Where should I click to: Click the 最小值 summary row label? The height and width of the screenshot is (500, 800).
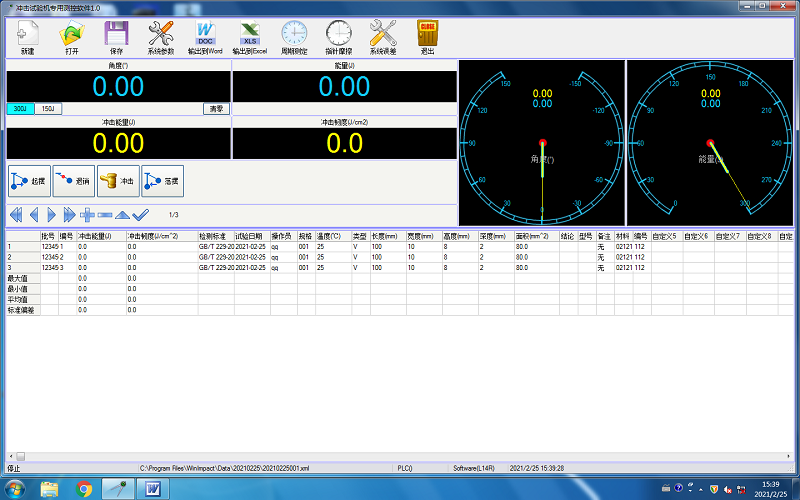point(23,289)
